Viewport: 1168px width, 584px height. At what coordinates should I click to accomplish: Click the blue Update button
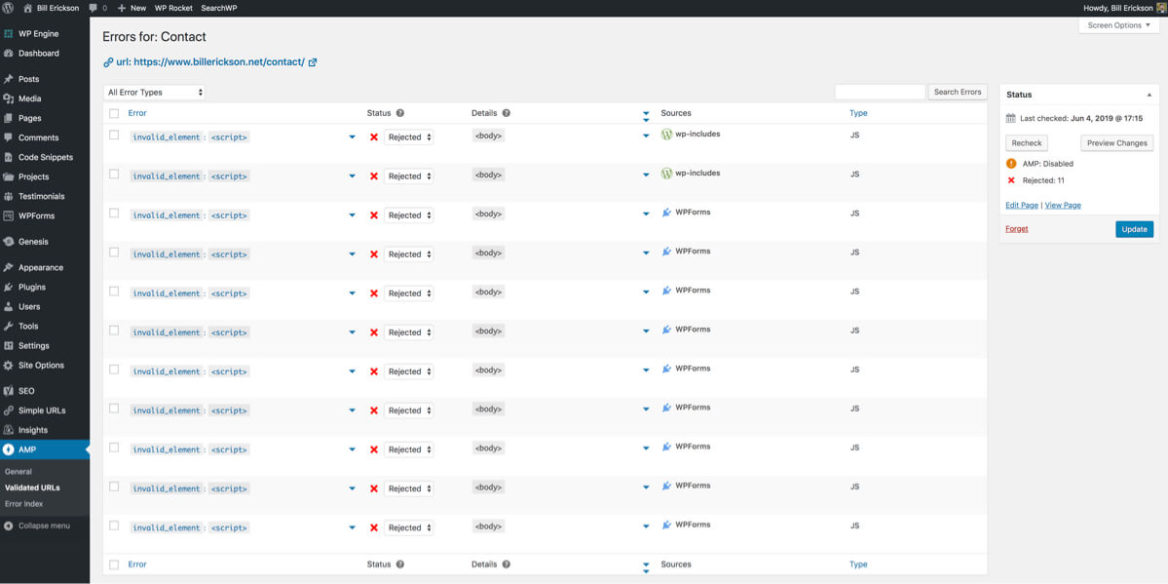pyautogui.click(x=1134, y=228)
